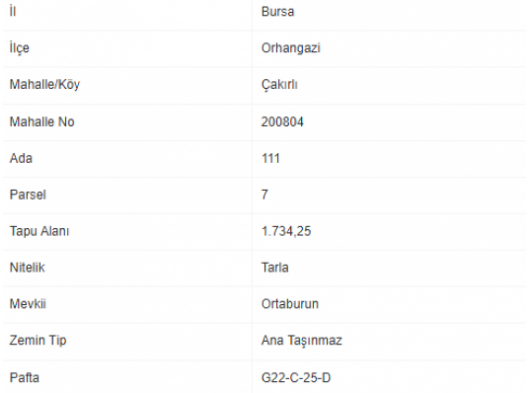
Task: Click the Mahalle No label
Action: [x=42, y=122]
